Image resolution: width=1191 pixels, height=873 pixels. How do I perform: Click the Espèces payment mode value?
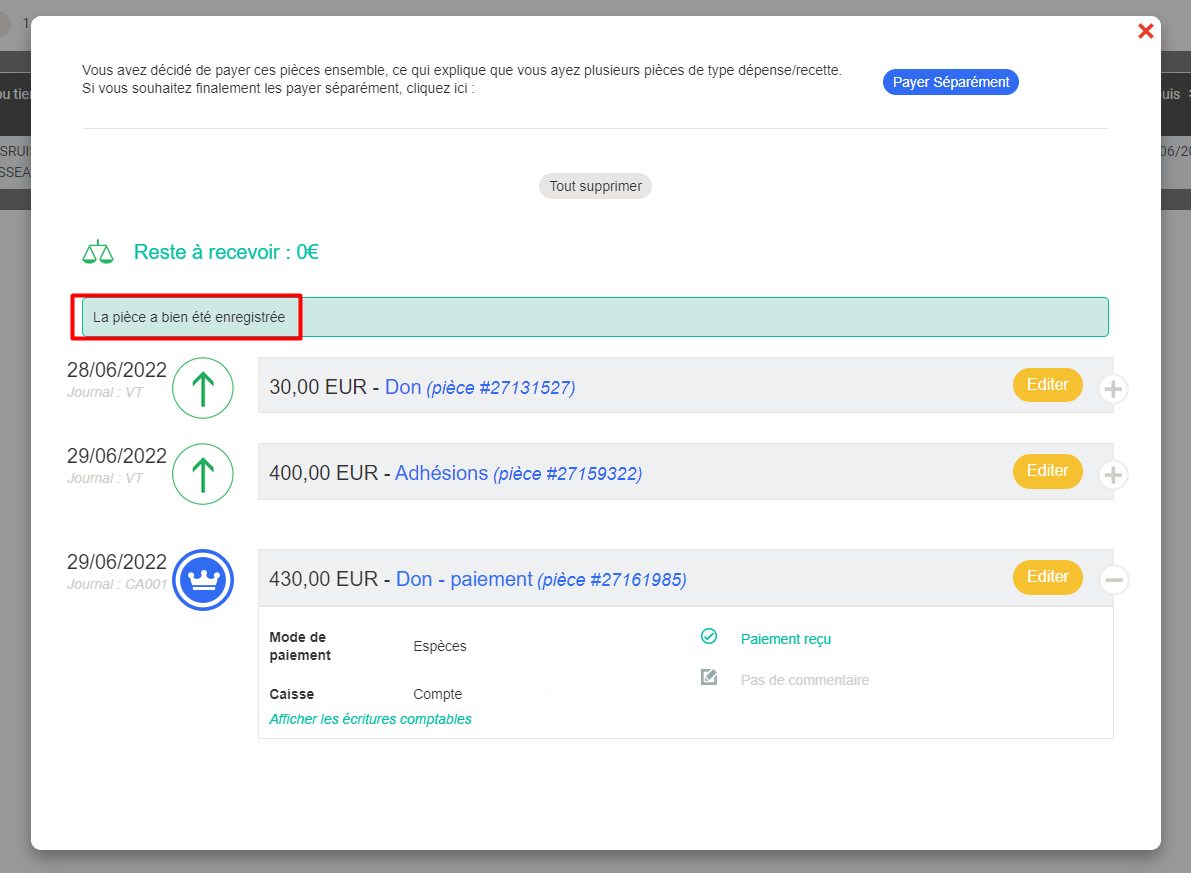pyautogui.click(x=440, y=646)
